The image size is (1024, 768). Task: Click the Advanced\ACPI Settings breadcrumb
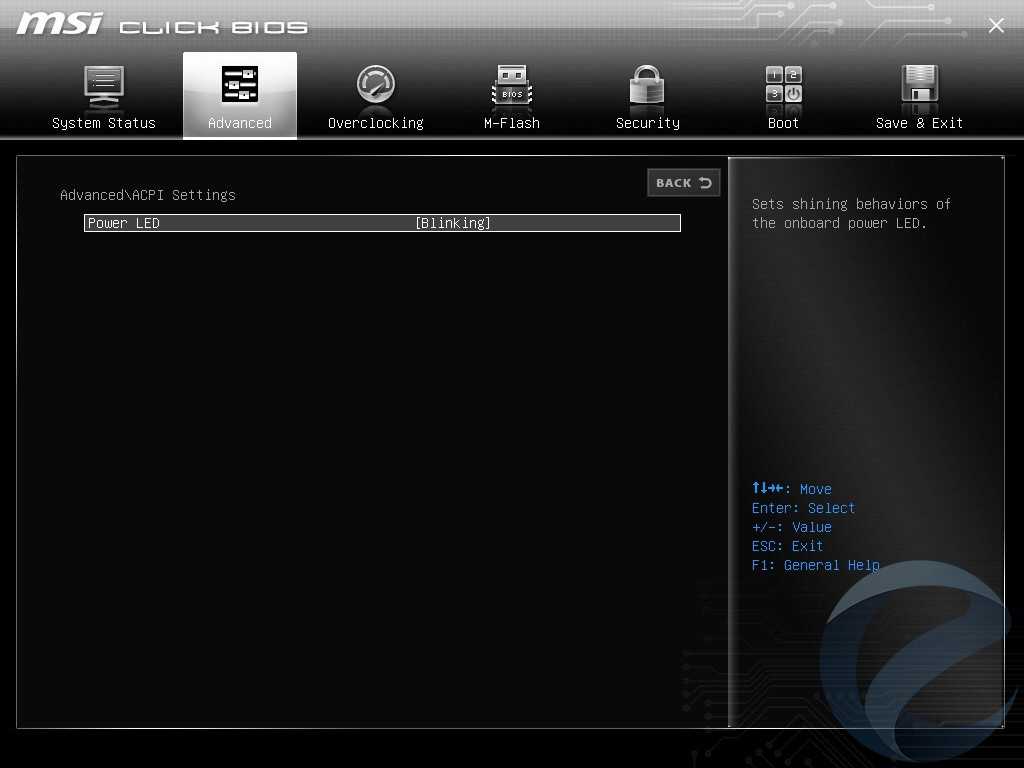pyautogui.click(x=148, y=195)
